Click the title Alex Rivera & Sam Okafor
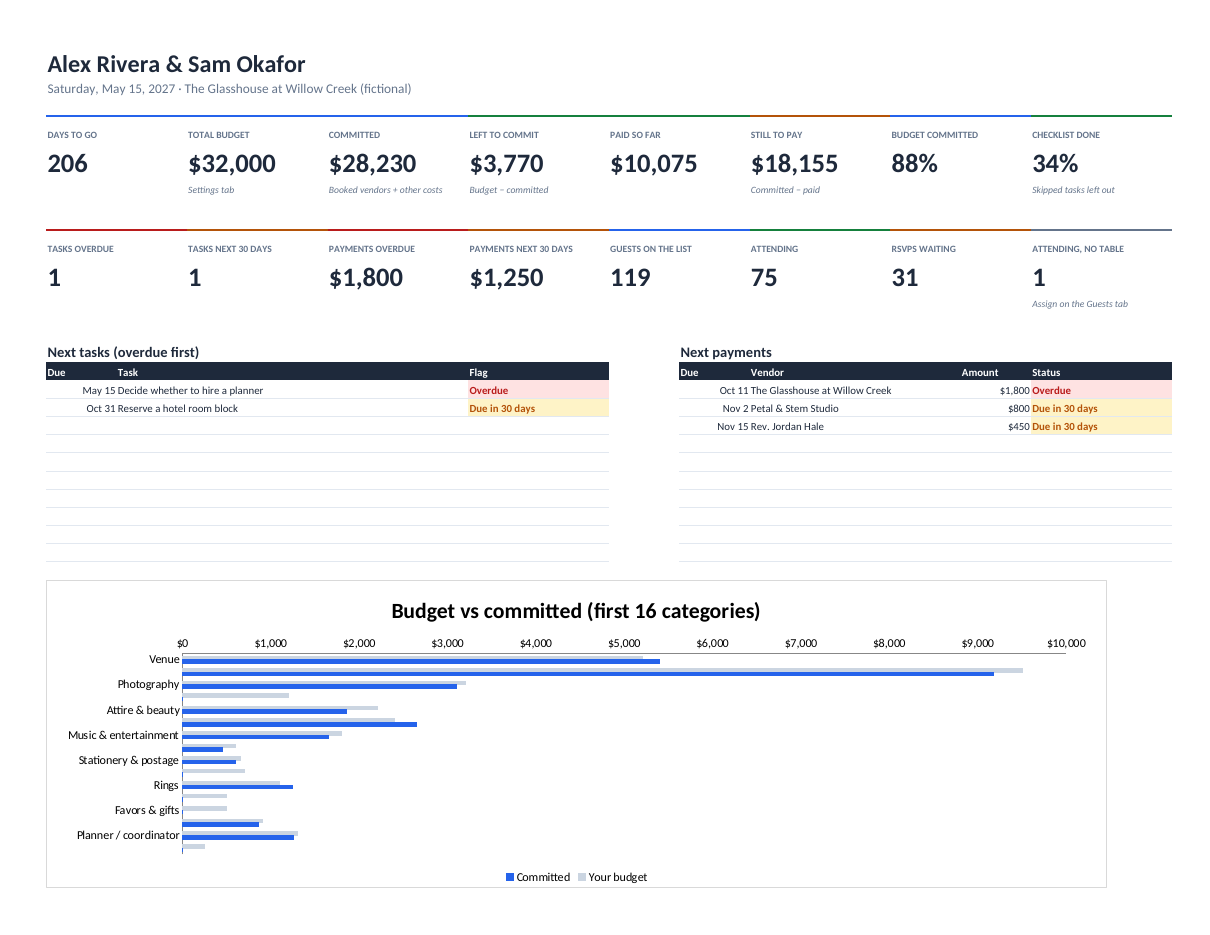Image resolution: width=1210 pixels, height=935 pixels. point(176,64)
